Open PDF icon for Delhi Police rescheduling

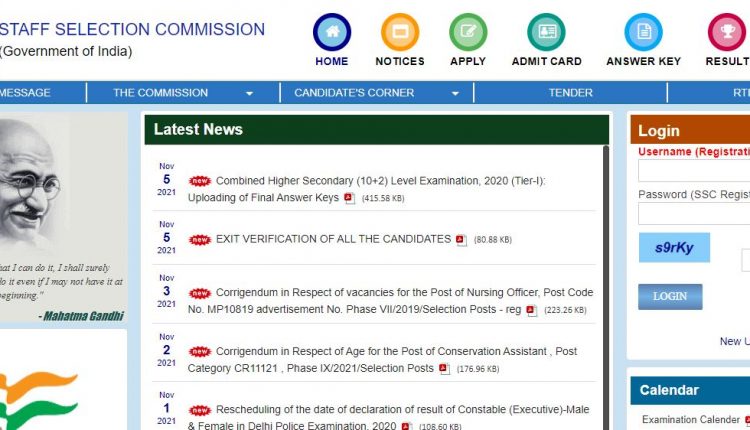(x=407, y=426)
